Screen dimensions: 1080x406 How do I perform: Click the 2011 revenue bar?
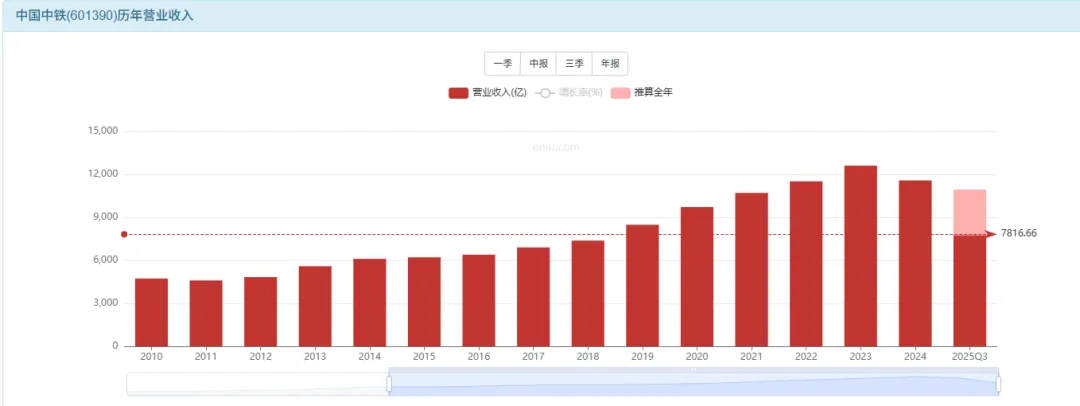coord(206,313)
